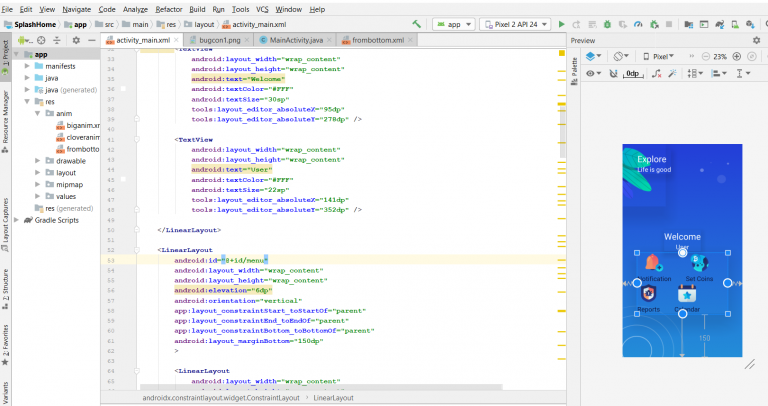The width and height of the screenshot is (768, 406).
Task: Open the Pixel 2 API 24 device dropdown
Action: point(515,23)
